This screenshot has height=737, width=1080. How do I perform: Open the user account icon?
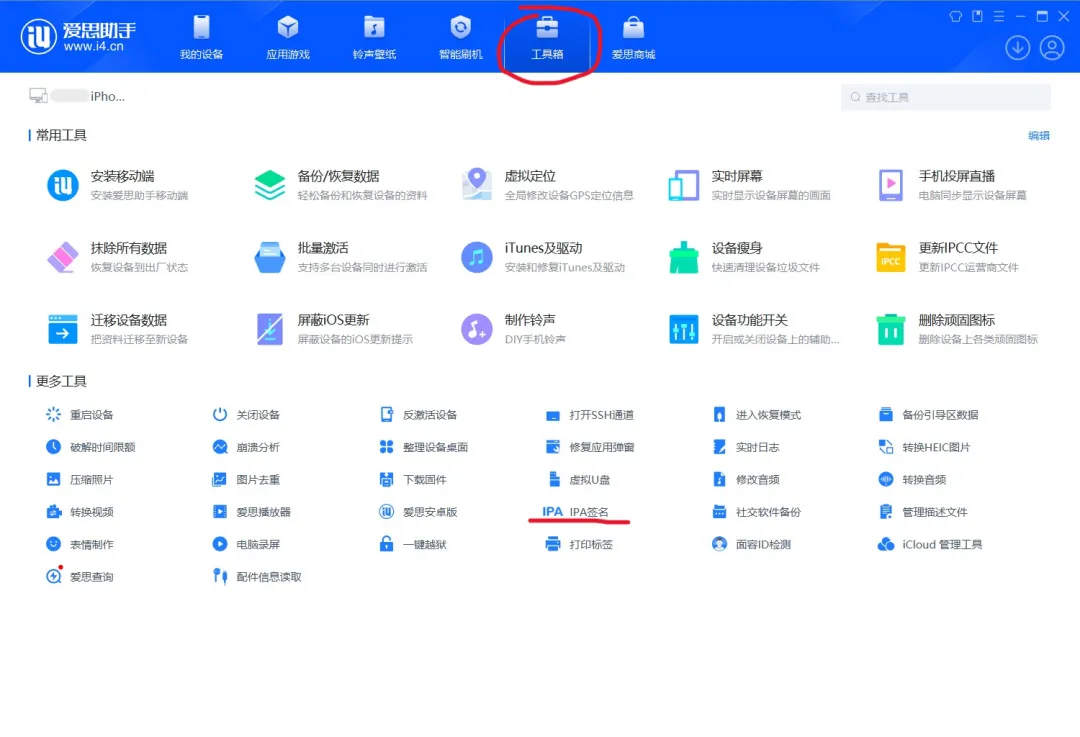tap(1052, 48)
